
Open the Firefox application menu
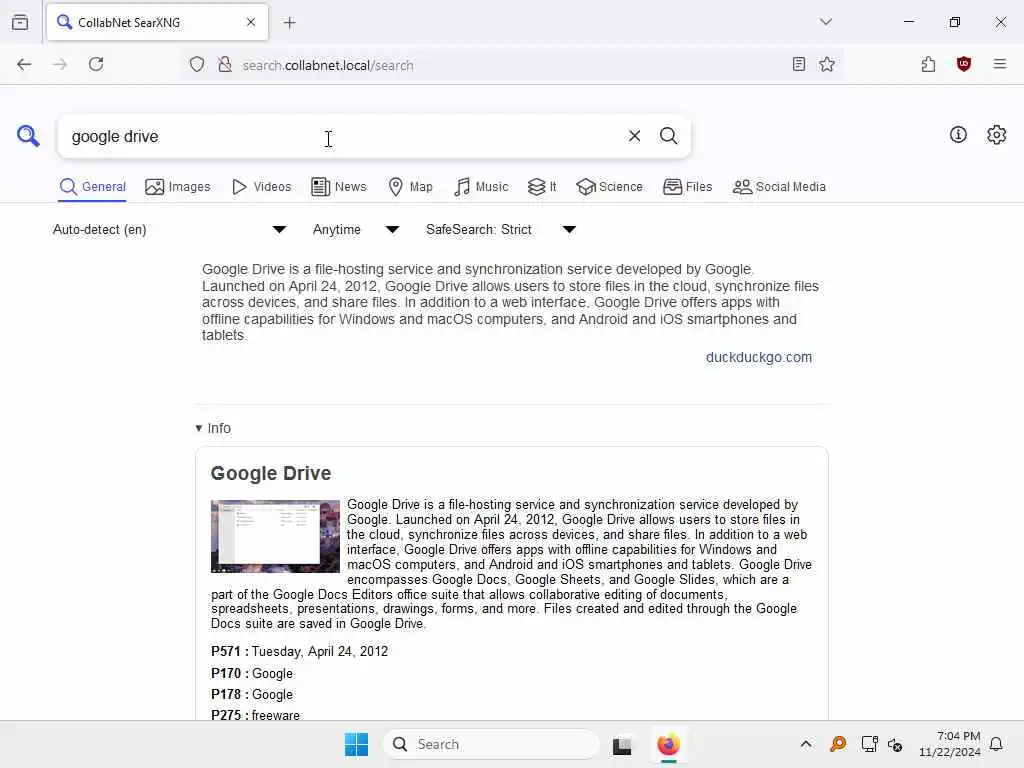pyautogui.click(x=1000, y=64)
